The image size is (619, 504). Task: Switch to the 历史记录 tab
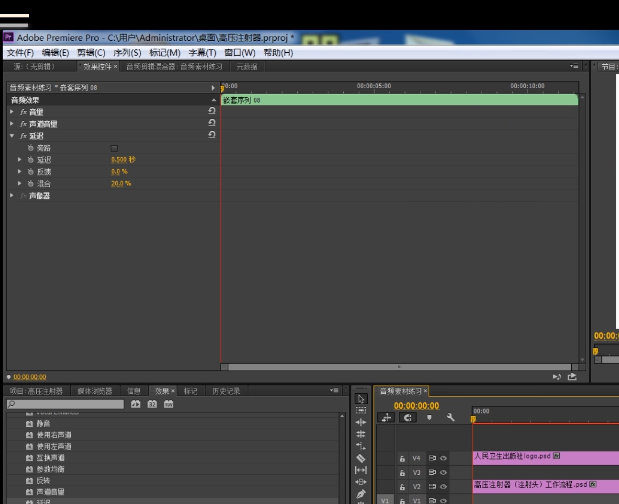tap(225, 391)
